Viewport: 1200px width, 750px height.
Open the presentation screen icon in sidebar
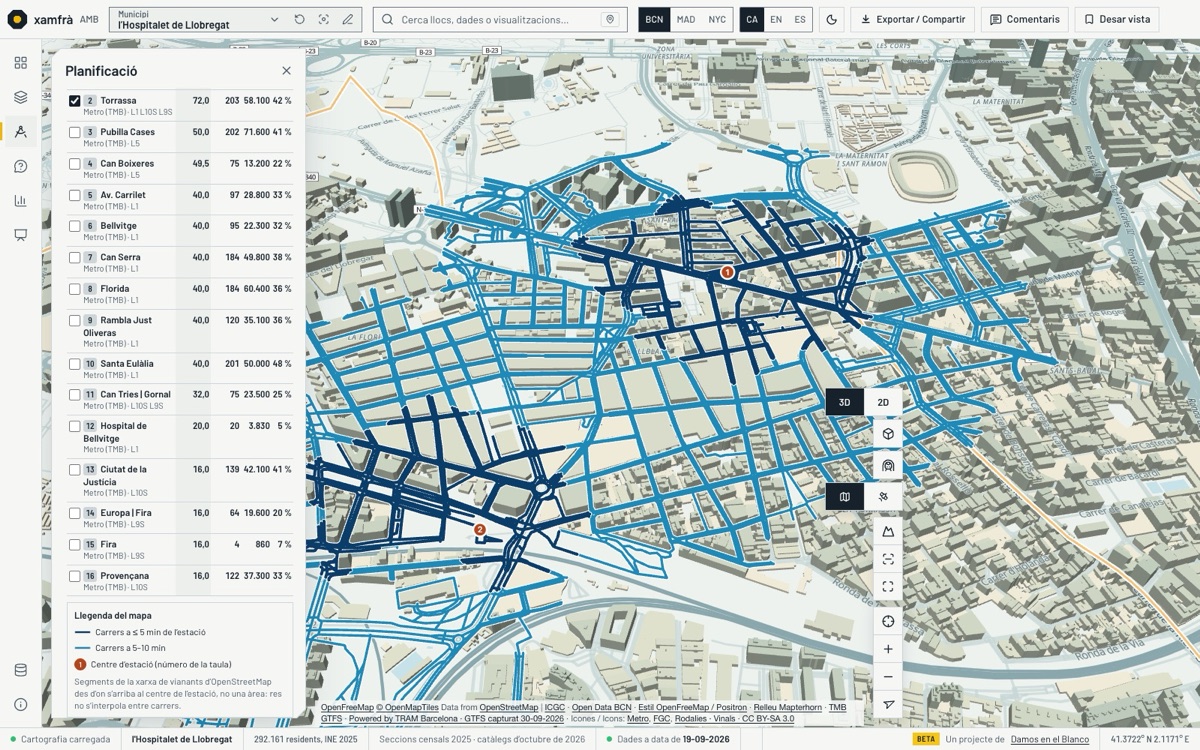pyautogui.click(x=20, y=235)
